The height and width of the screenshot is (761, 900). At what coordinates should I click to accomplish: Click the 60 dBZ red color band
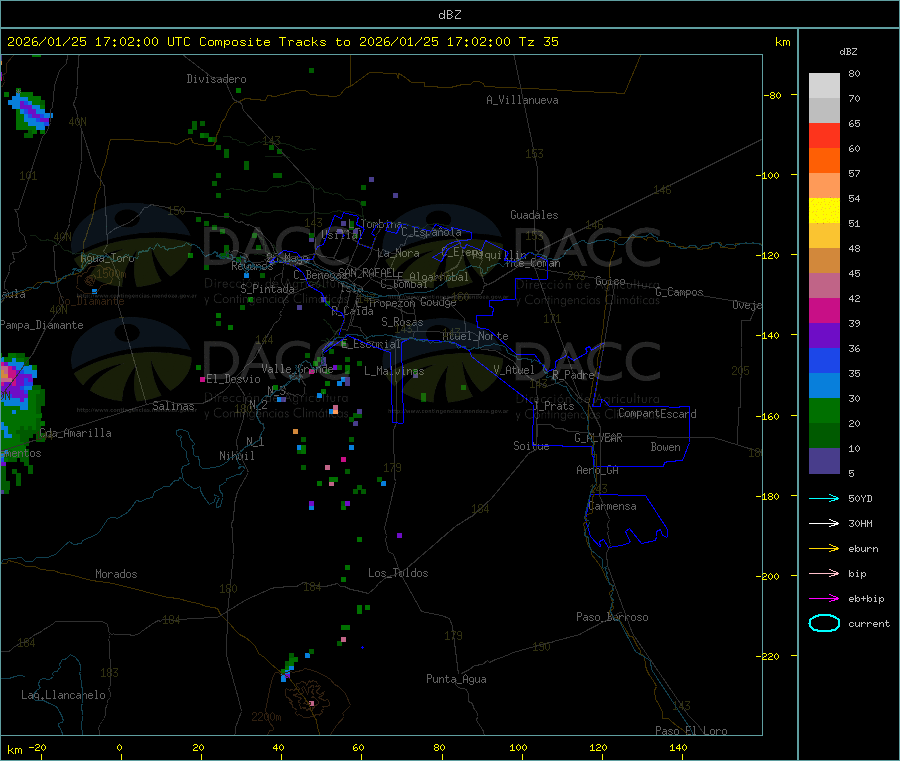(824, 135)
